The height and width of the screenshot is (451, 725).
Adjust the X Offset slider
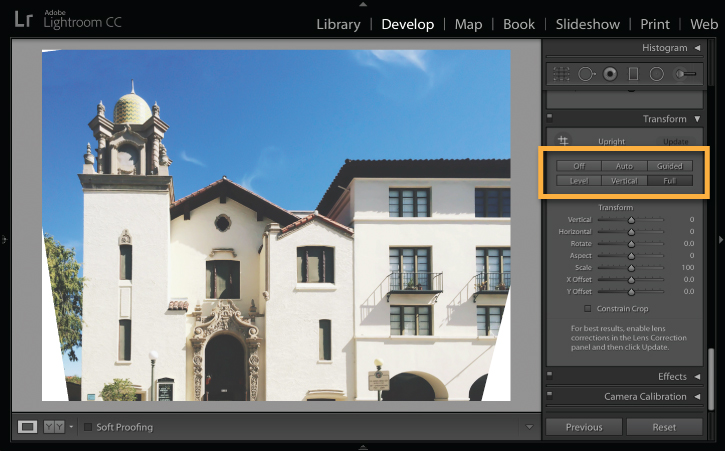(x=631, y=280)
